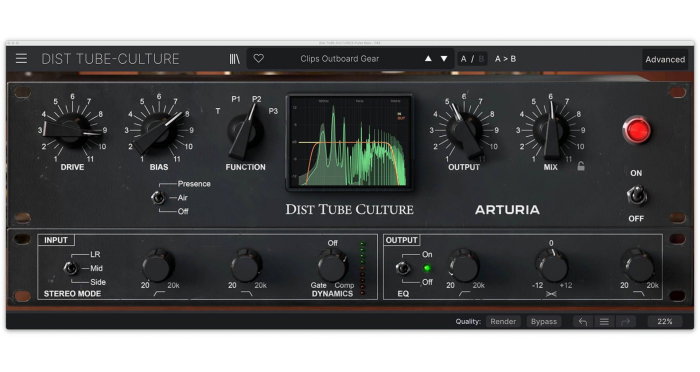The width and height of the screenshot is (700, 372).
Task: Click the DYNAMICS LED meter
Action: point(362,268)
